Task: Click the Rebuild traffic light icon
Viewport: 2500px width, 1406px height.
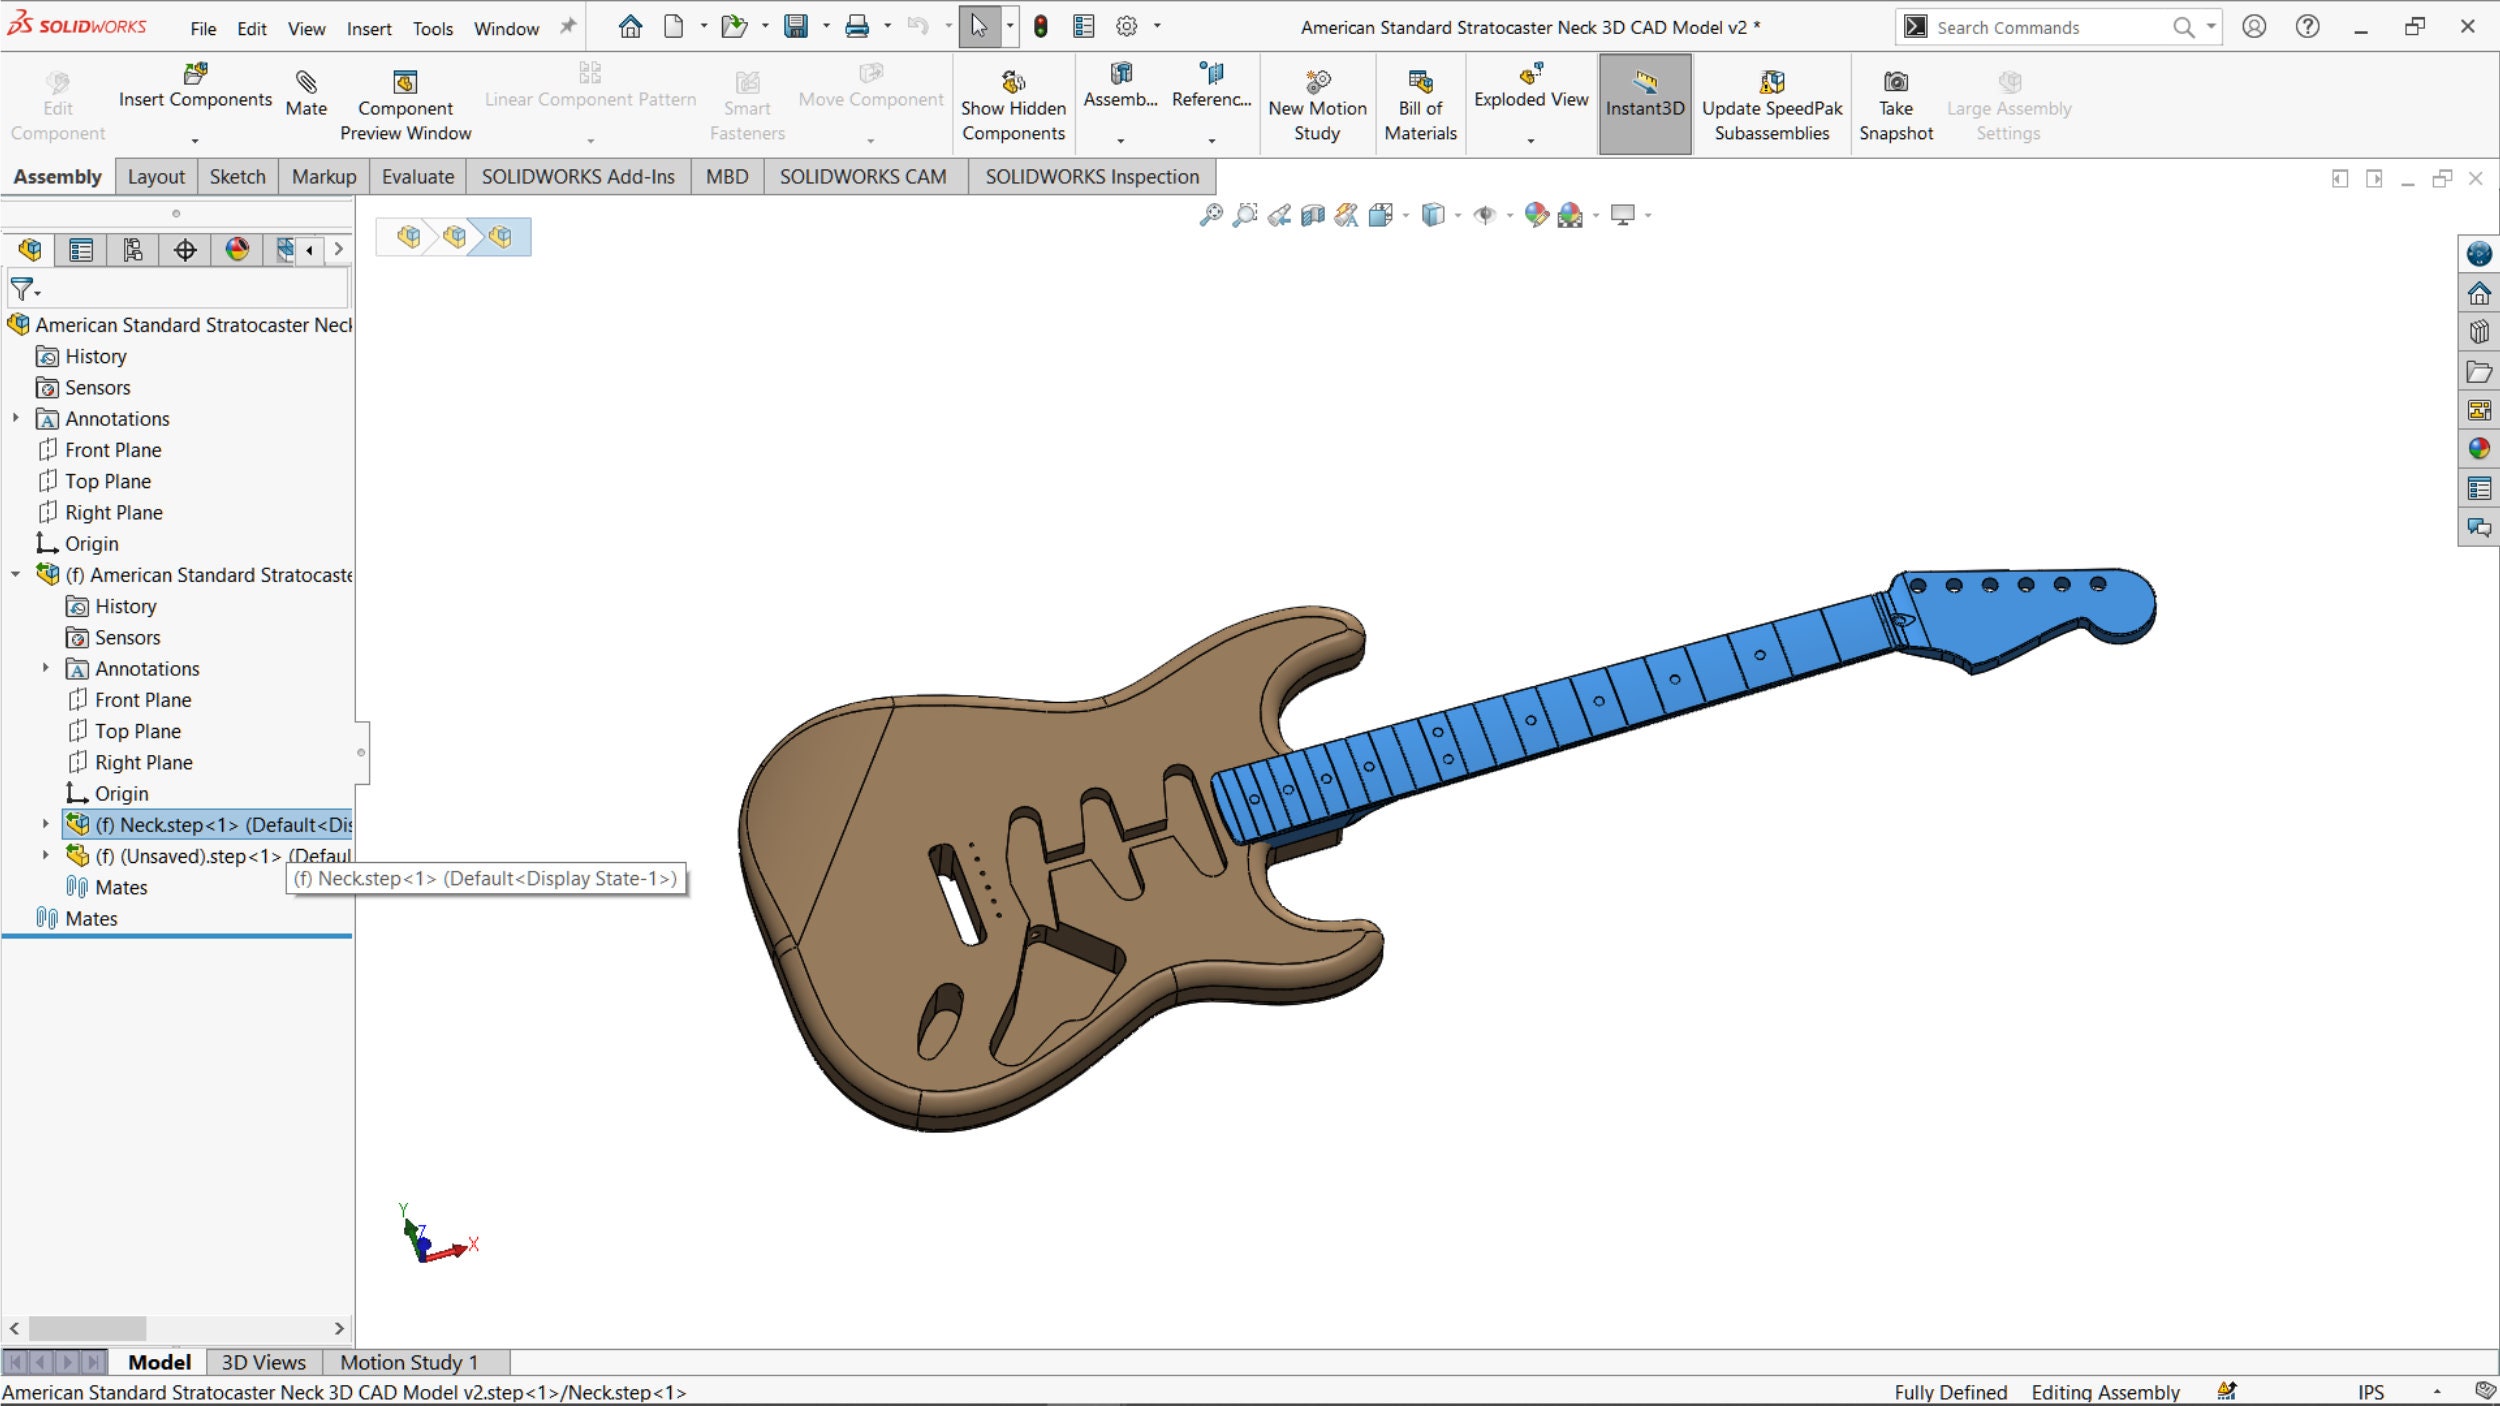Action: pos(1041,27)
